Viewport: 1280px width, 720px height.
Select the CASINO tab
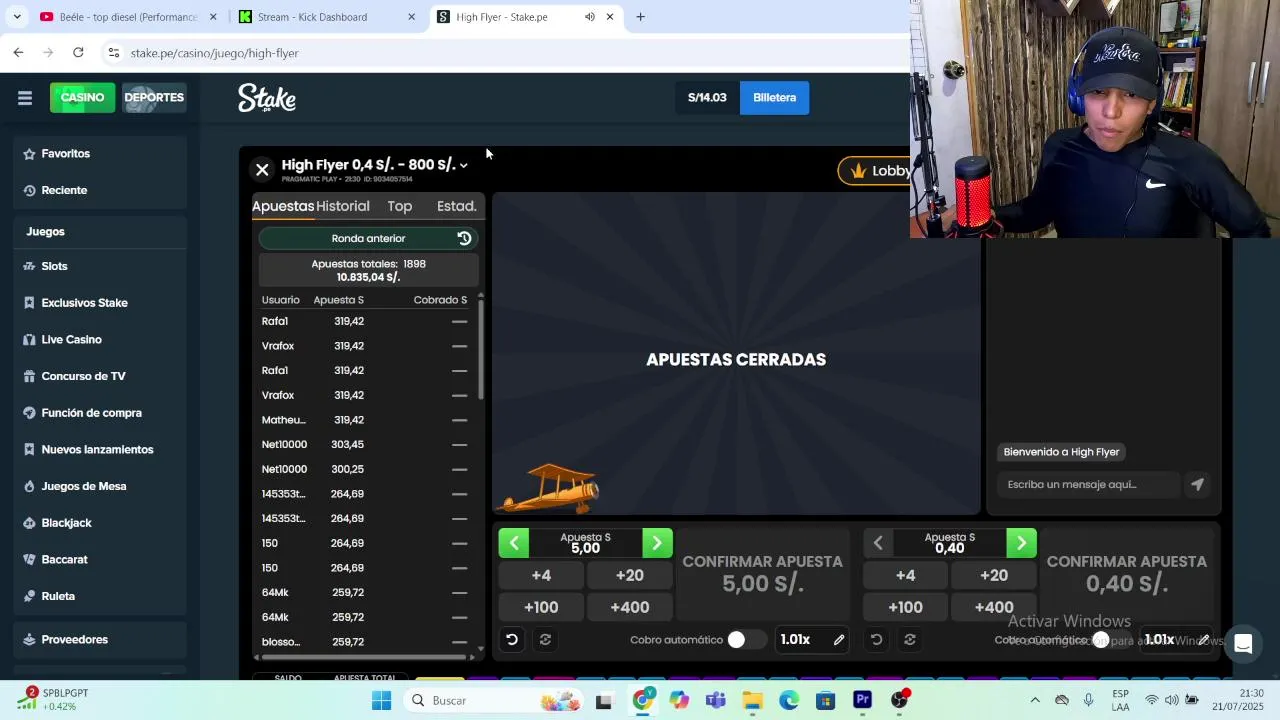(82, 97)
